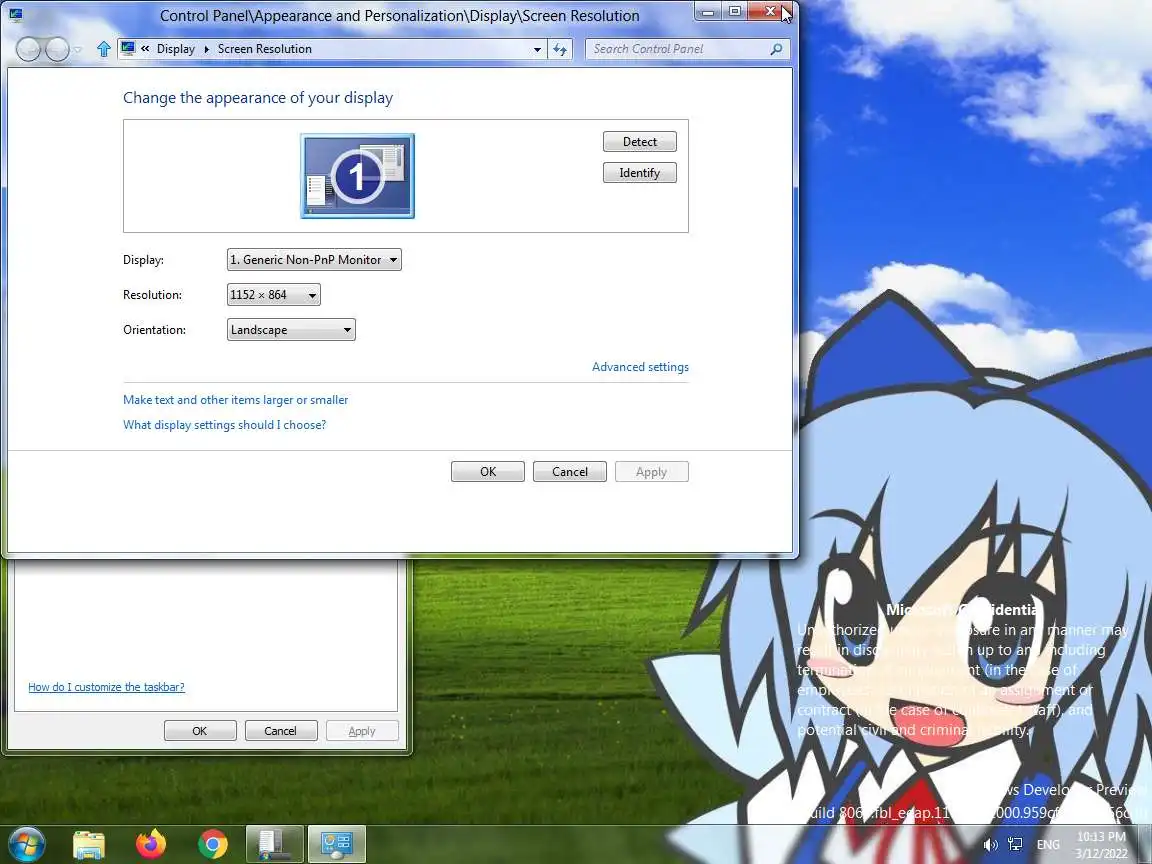The image size is (1152, 864).
Task: Open File Explorer from the taskbar
Action: 89,845
